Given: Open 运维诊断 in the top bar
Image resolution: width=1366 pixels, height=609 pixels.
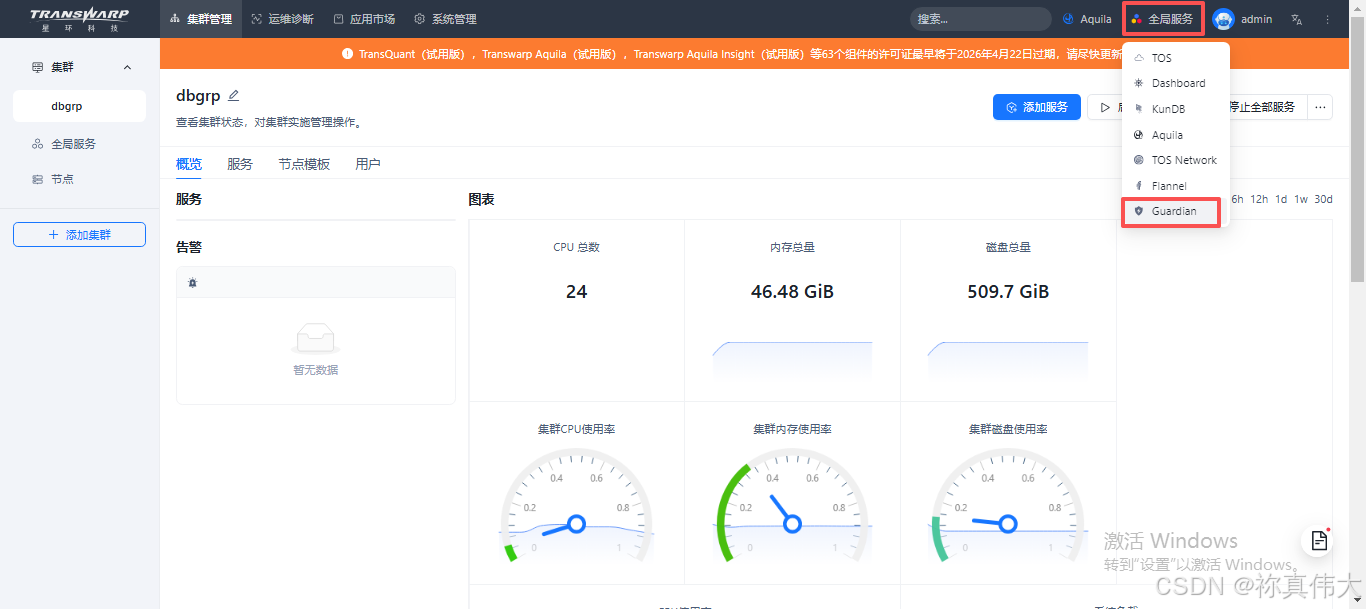Looking at the screenshot, I should click(x=282, y=19).
